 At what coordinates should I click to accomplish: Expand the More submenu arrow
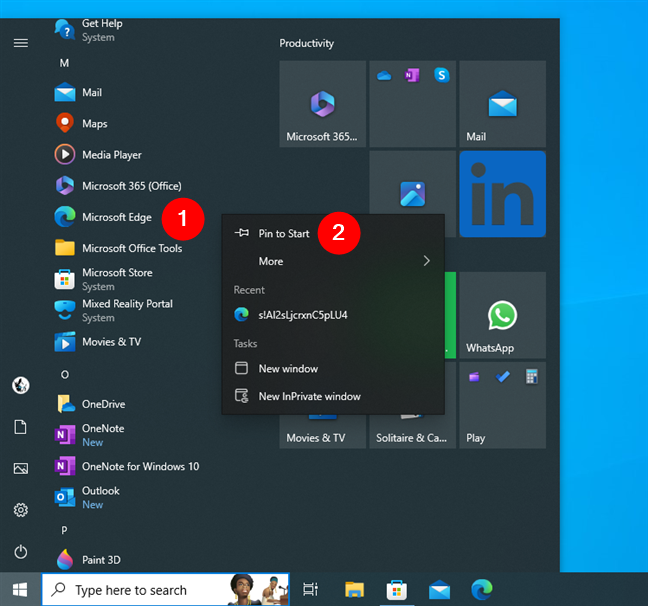click(x=427, y=261)
